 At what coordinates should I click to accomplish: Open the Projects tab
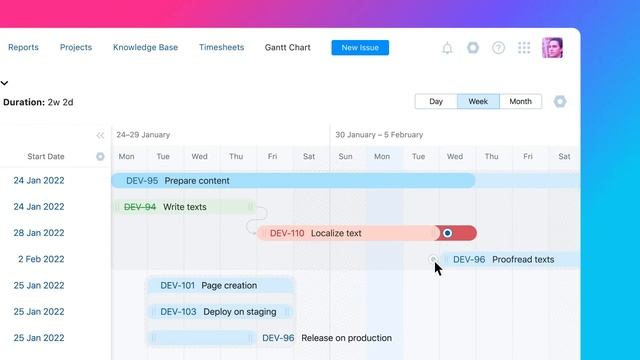pos(76,47)
